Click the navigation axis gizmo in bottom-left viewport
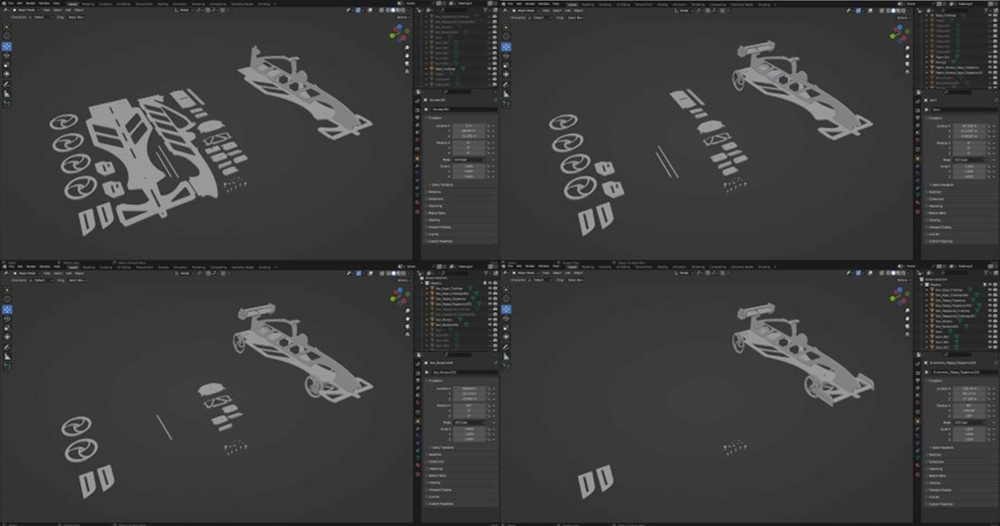 398,297
